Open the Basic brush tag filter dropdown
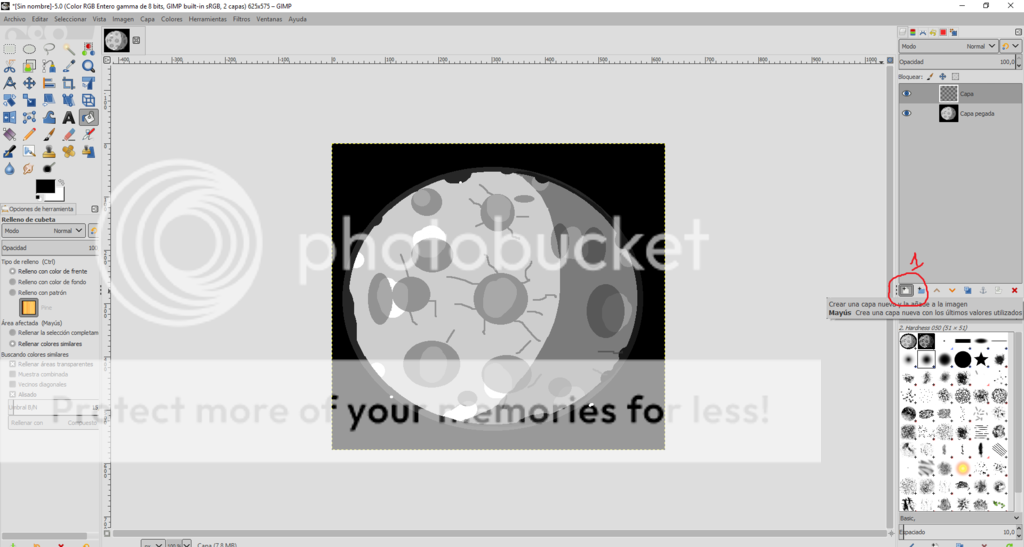Viewport: 1024px width, 547px height. [959, 518]
